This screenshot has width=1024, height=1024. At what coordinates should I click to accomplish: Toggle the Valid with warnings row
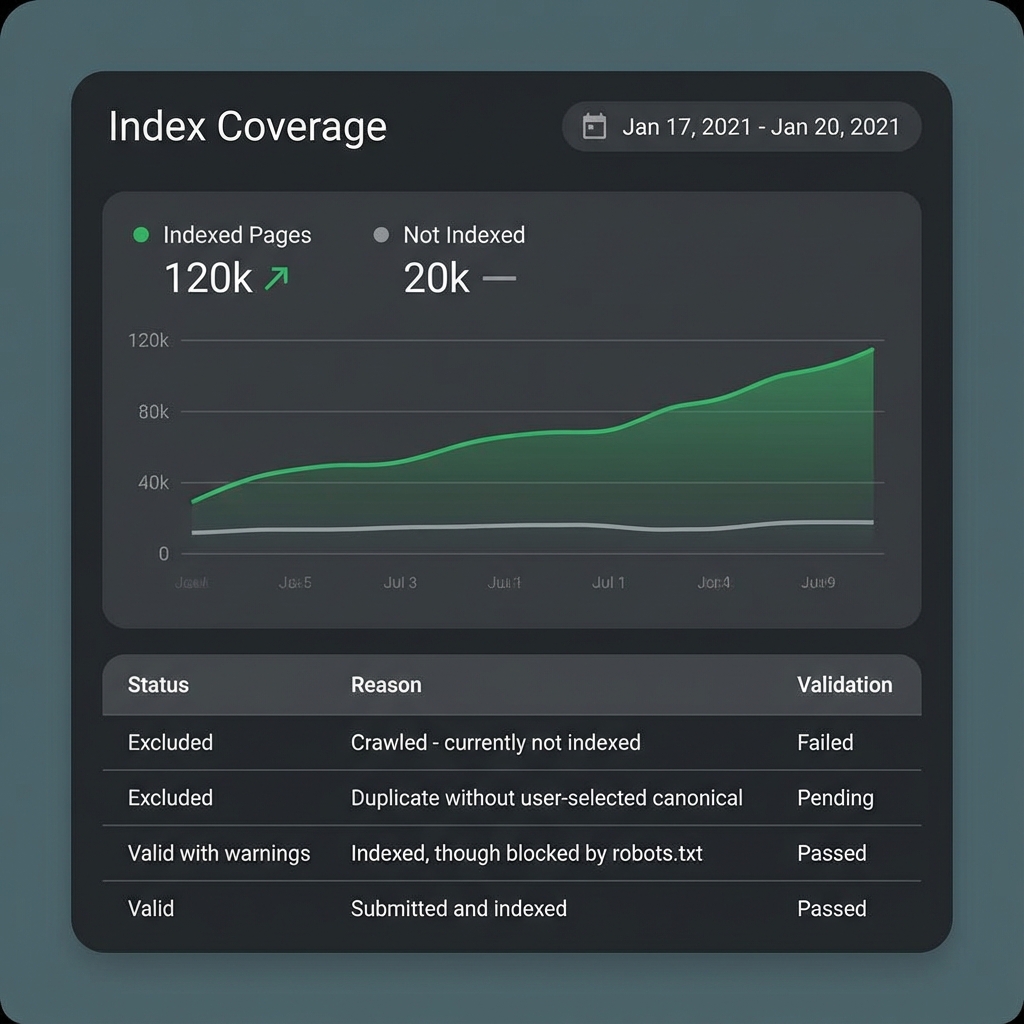[x=218, y=853]
